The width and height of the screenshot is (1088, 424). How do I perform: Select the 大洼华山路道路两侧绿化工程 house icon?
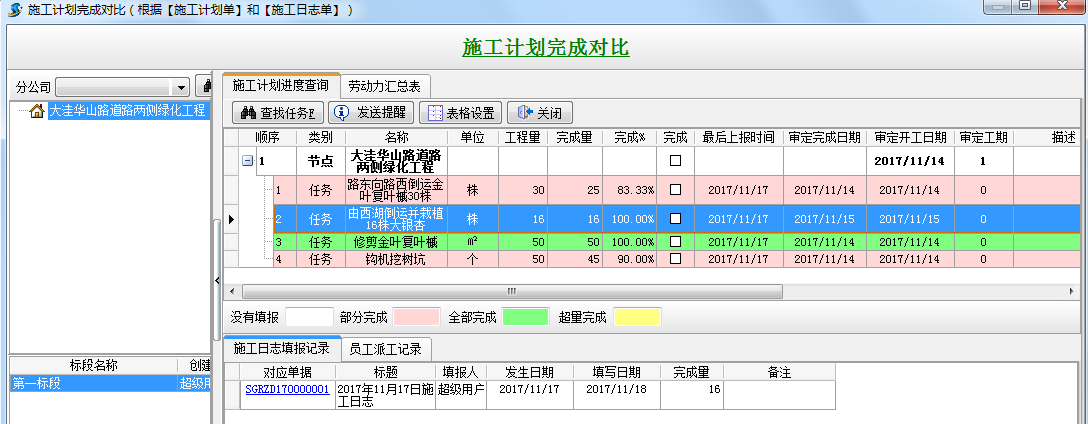37,111
